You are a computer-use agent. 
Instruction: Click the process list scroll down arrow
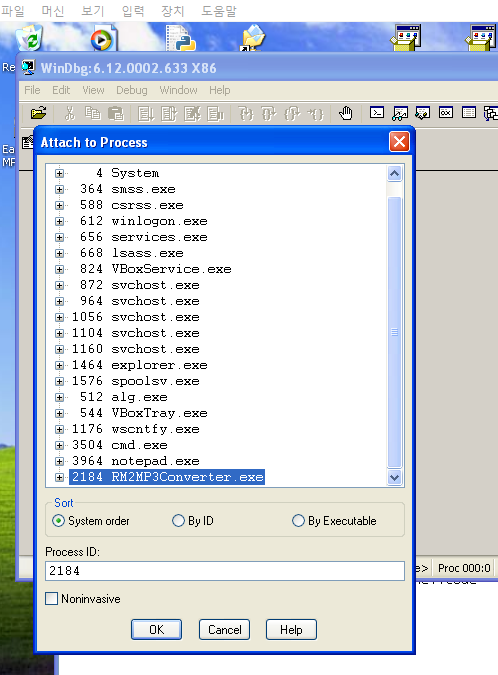pyautogui.click(x=394, y=477)
